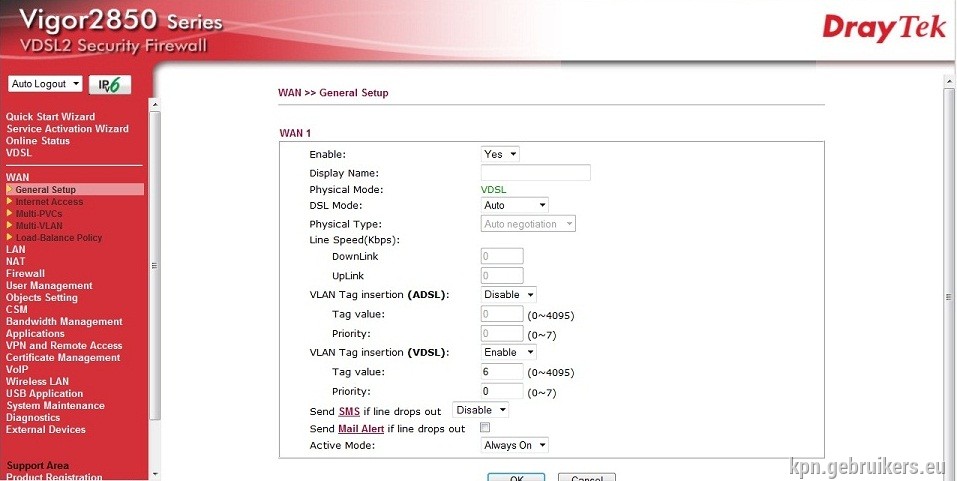Click the Display Name input field
Image resolution: width=957 pixels, height=481 pixels.
(x=535, y=173)
